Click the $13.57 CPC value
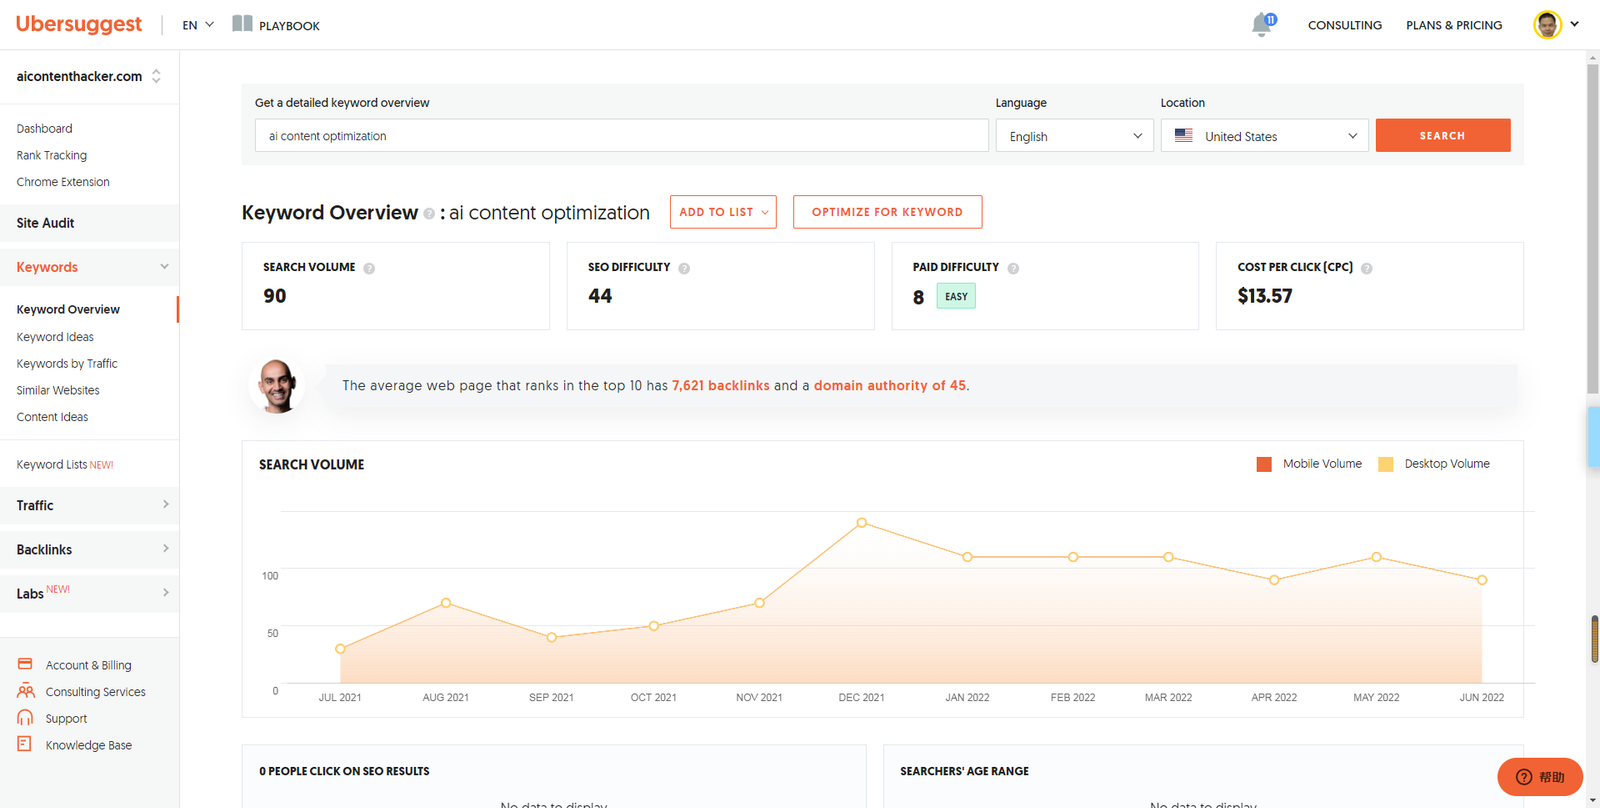Viewport: 1600px width, 808px height. click(x=1265, y=296)
